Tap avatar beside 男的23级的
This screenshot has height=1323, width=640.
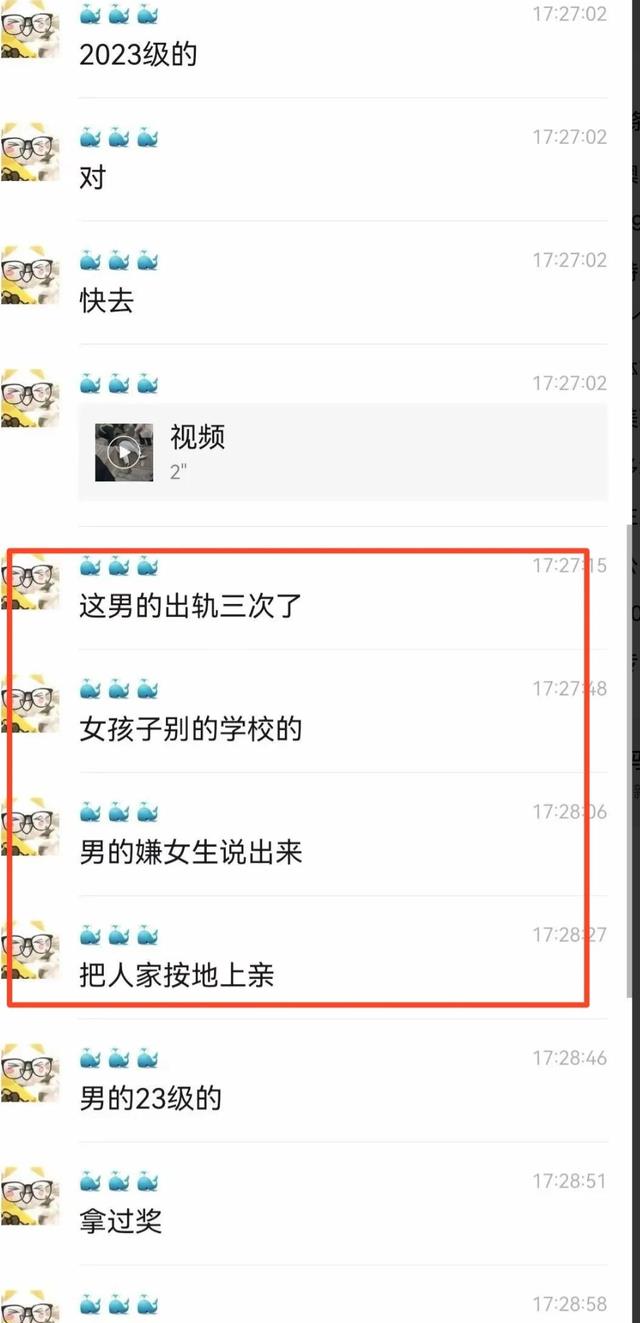pyautogui.click(x=27, y=1073)
